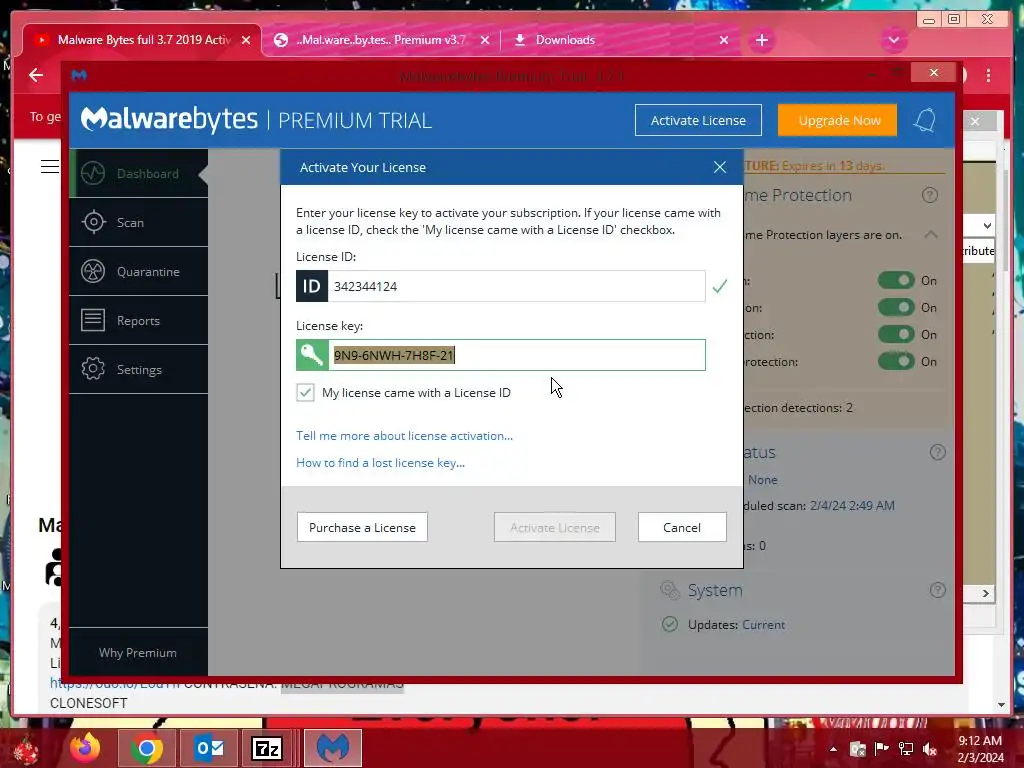
Task: Open the Reports section in sidebar
Action: tap(138, 321)
